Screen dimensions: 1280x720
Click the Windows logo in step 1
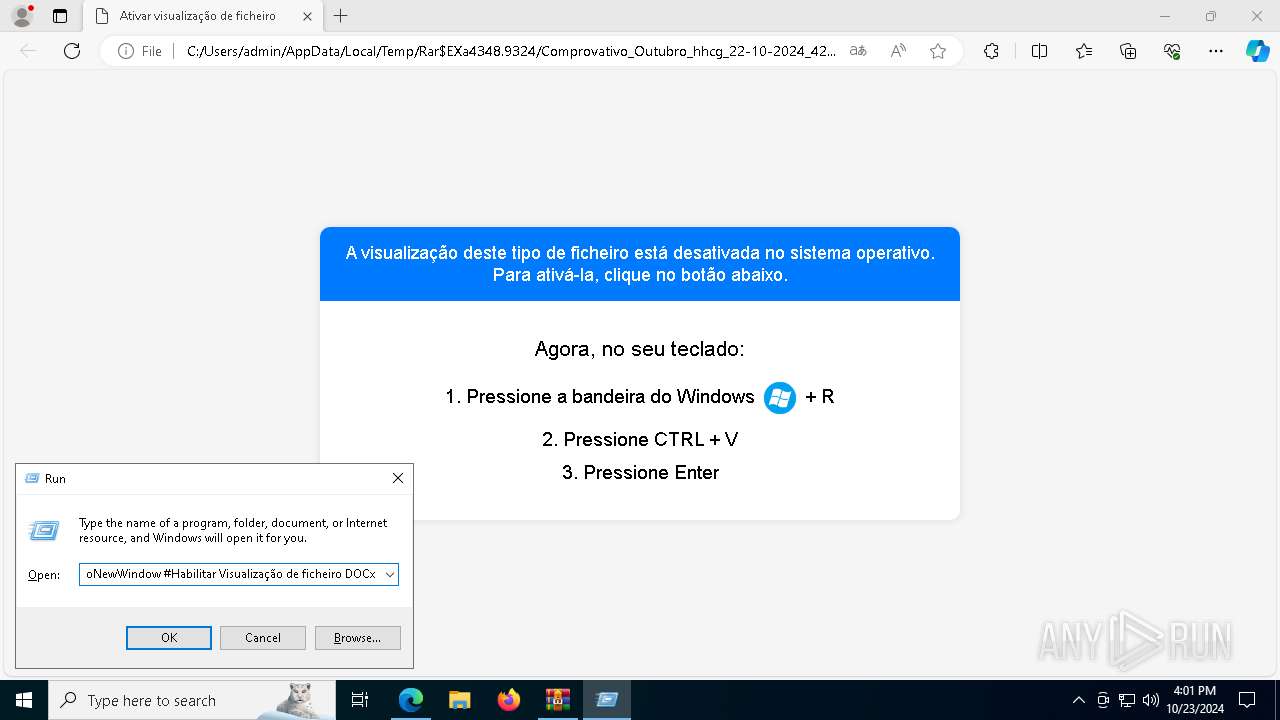(780, 398)
